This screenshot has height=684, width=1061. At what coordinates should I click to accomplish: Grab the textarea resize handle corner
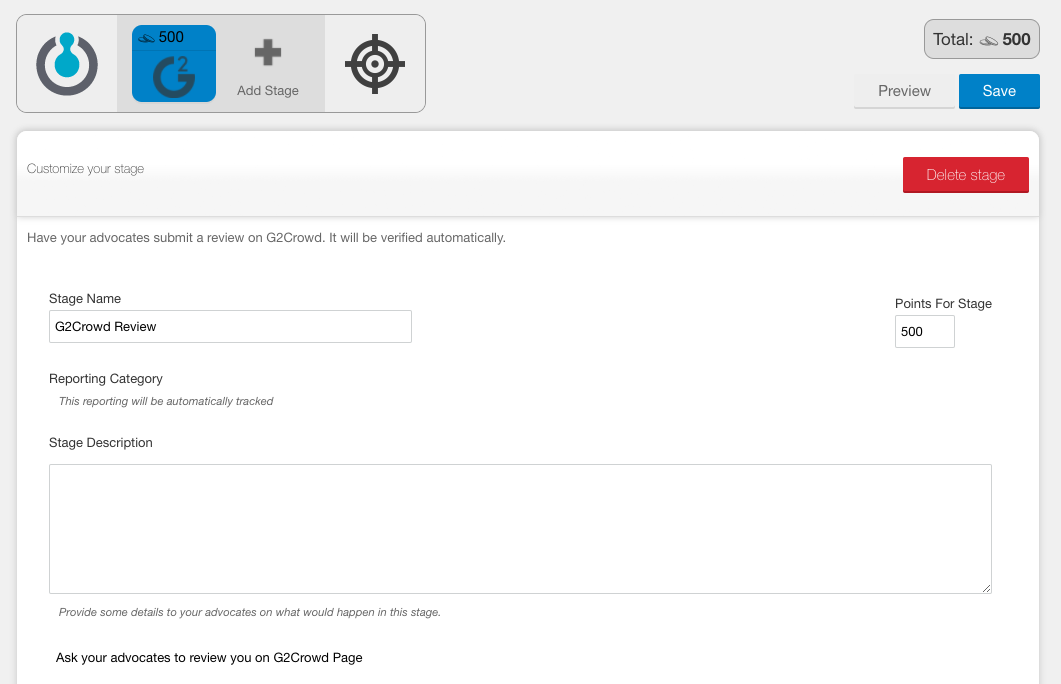click(987, 589)
